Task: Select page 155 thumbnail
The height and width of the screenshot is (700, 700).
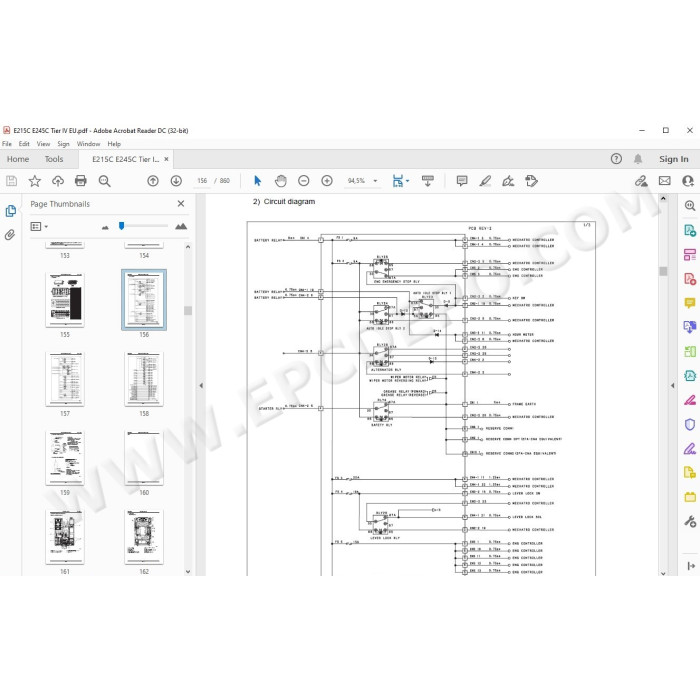Action: tap(65, 300)
